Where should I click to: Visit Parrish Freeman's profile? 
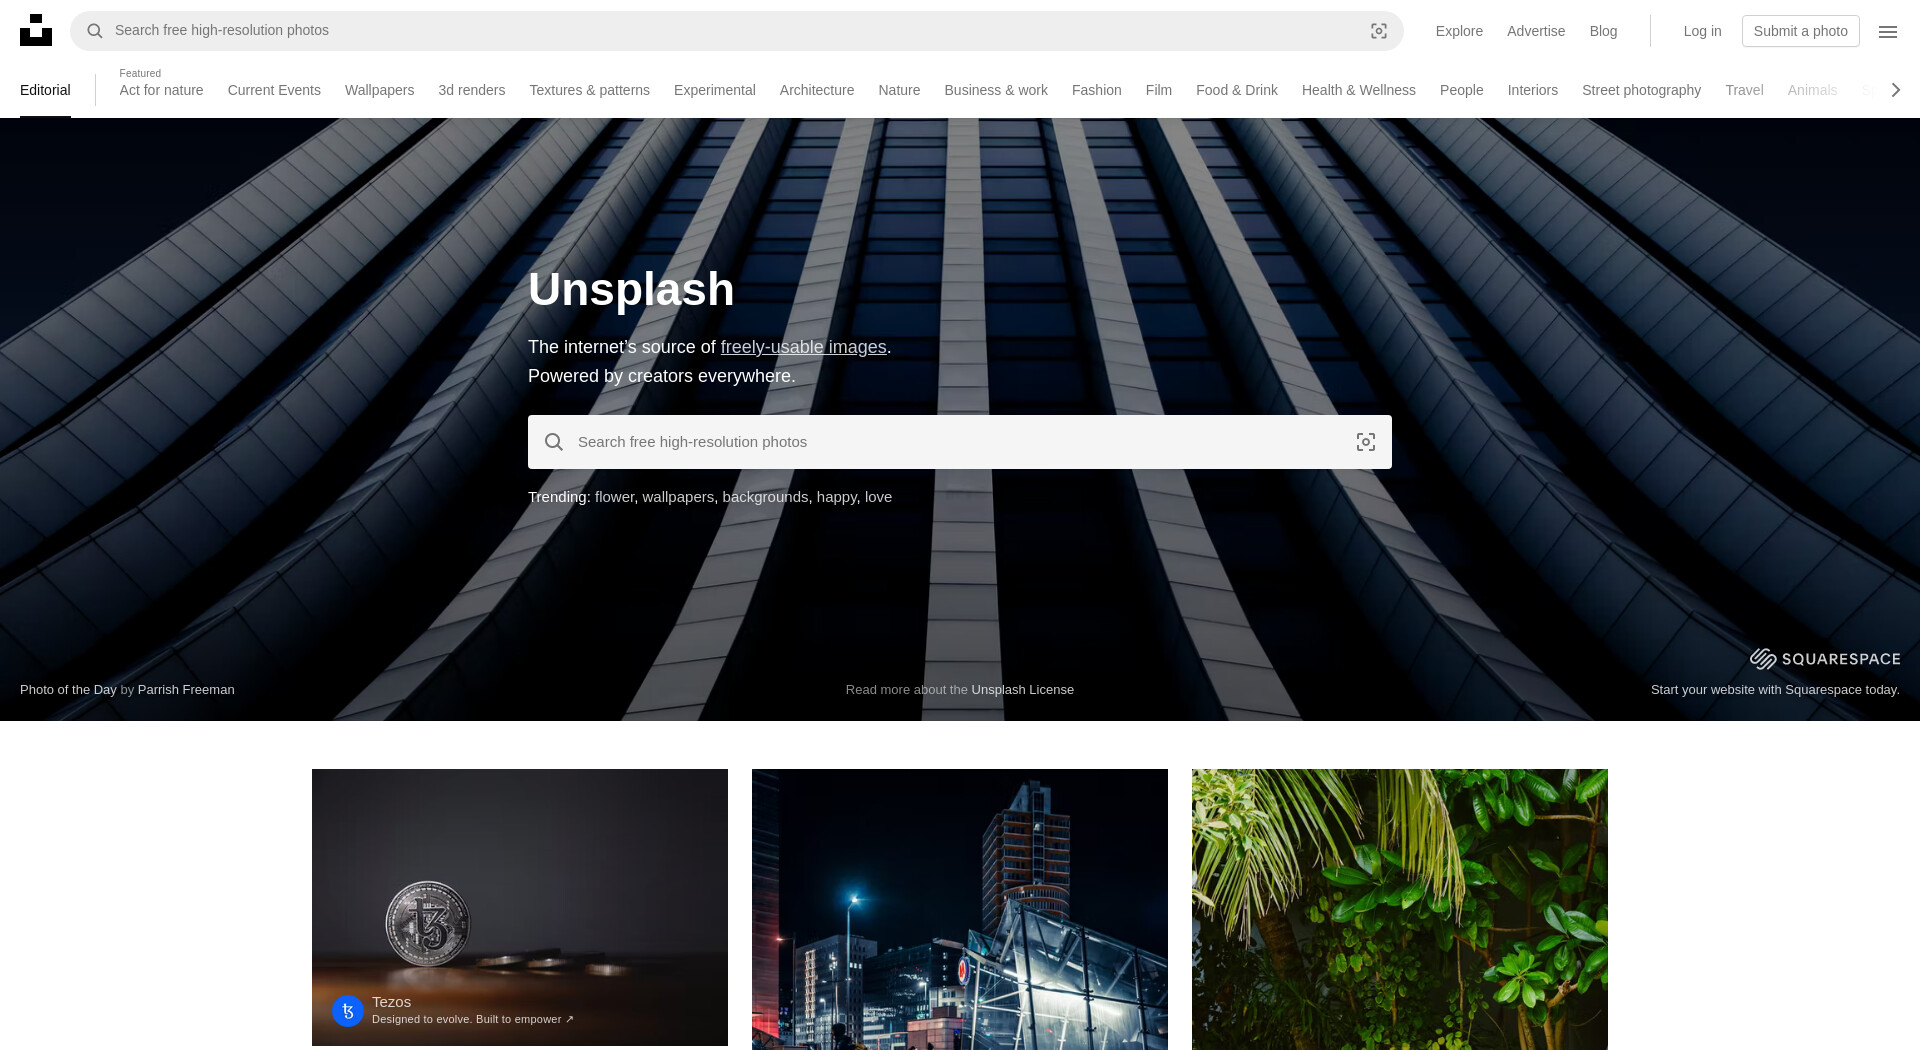[186, 690]
